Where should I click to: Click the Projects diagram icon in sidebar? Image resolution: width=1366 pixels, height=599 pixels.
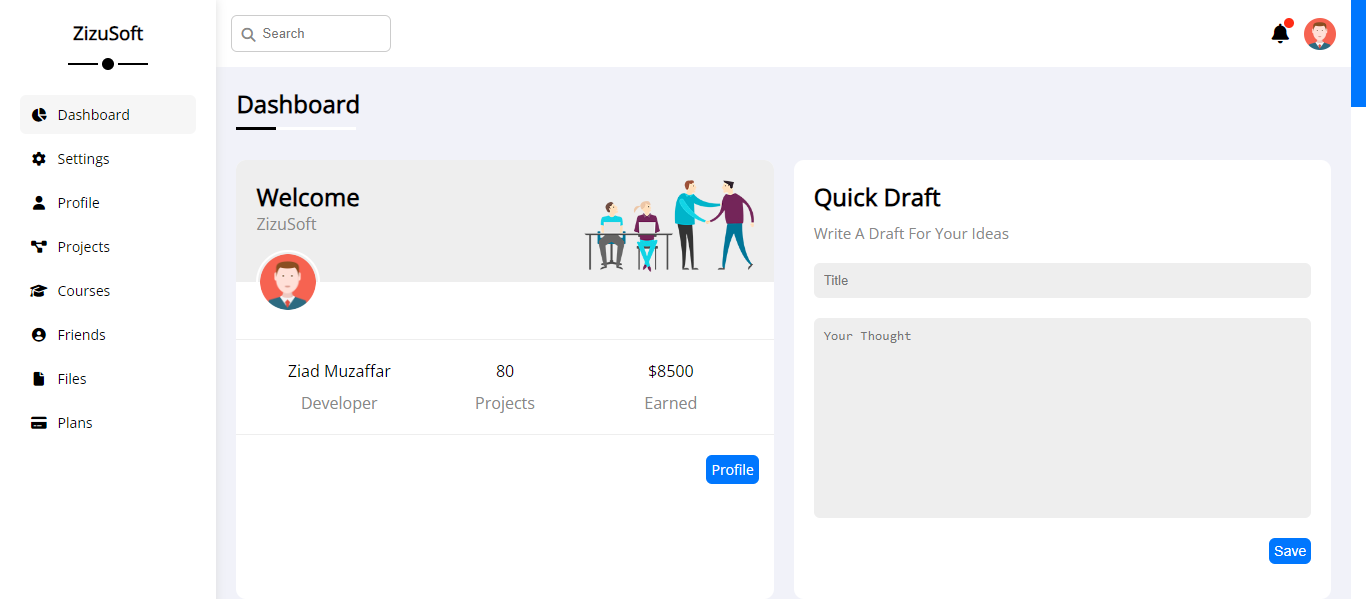39,247
